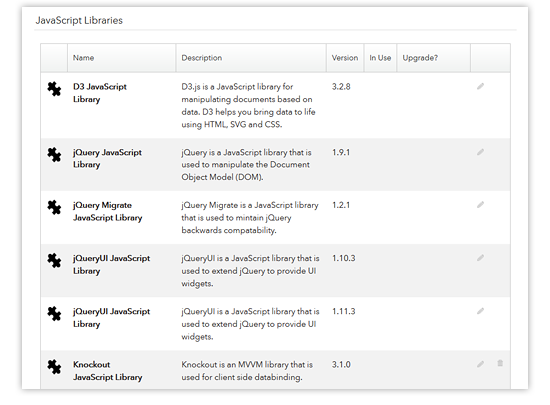550x405 pixels.
Task: Select the 'Knockout JavaScript Library' name
Action: (107, 371)
